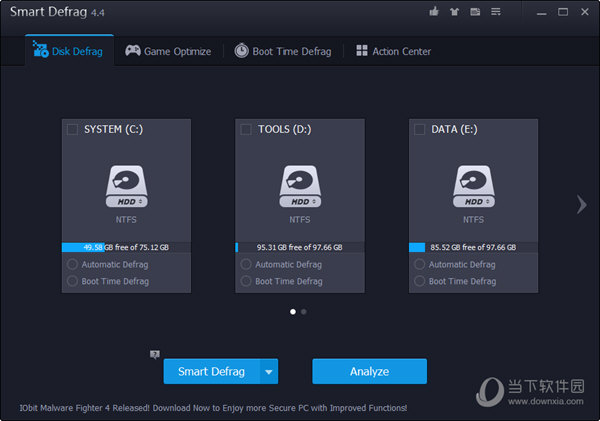Open the Action Center tab

pos(393,51)
